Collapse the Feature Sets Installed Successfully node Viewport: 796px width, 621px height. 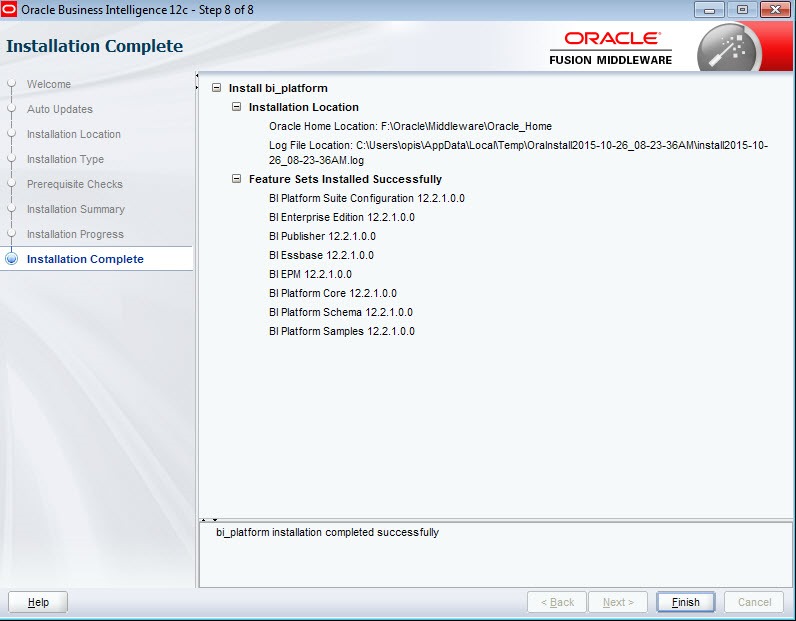coord(237,179)
